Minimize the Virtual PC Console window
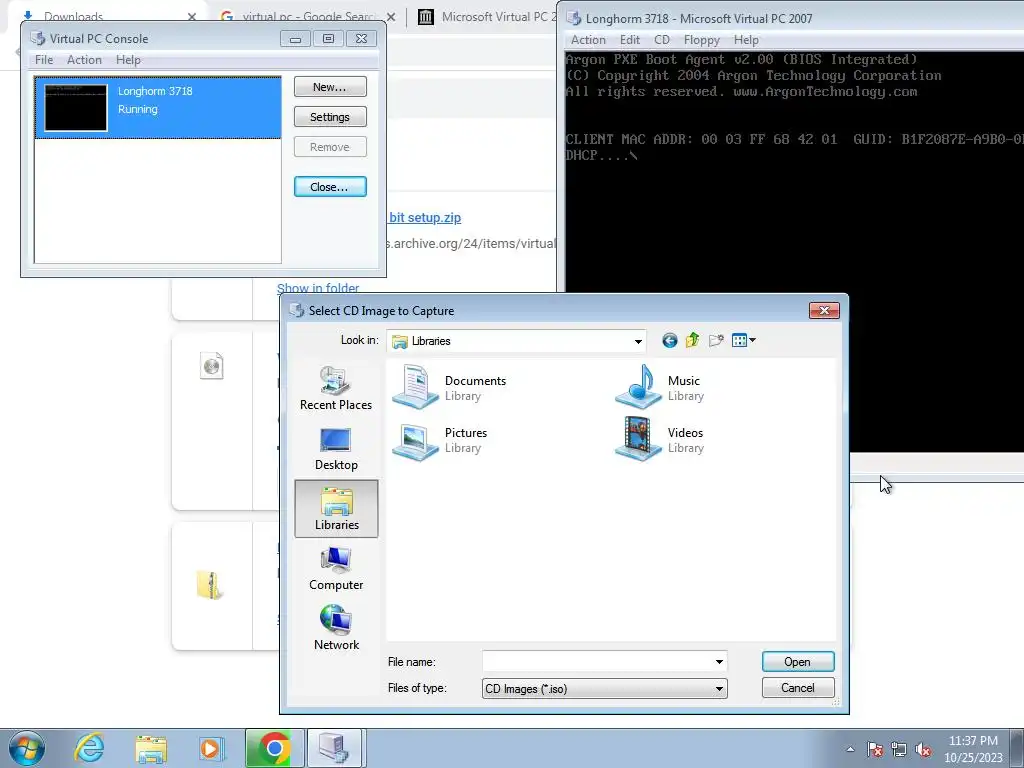 tap(295, 39)
